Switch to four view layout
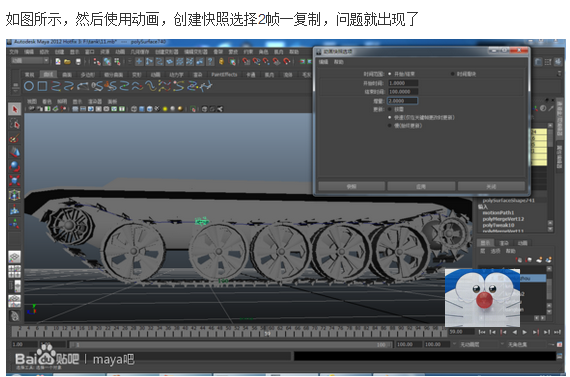 coord(15,272)
